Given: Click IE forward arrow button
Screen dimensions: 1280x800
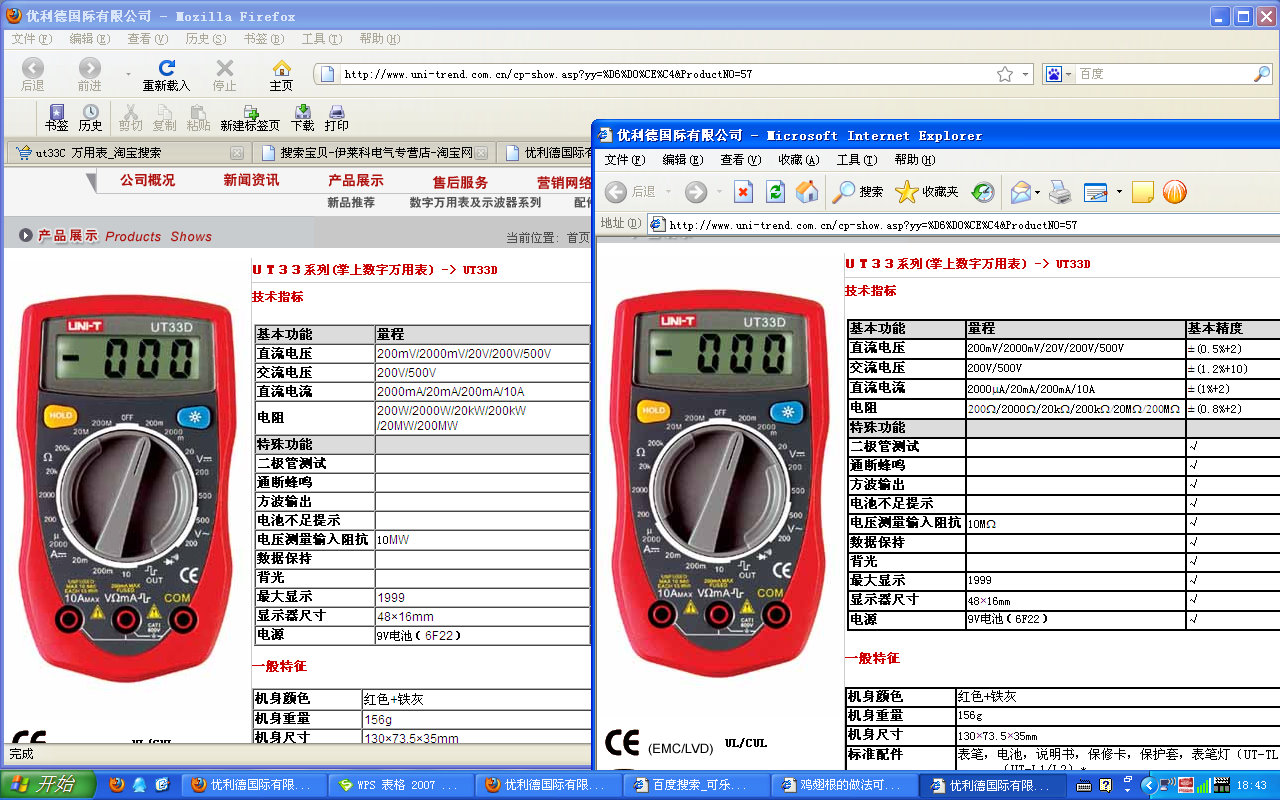Looking at the screenshot, I should click(x=696, y=192).
